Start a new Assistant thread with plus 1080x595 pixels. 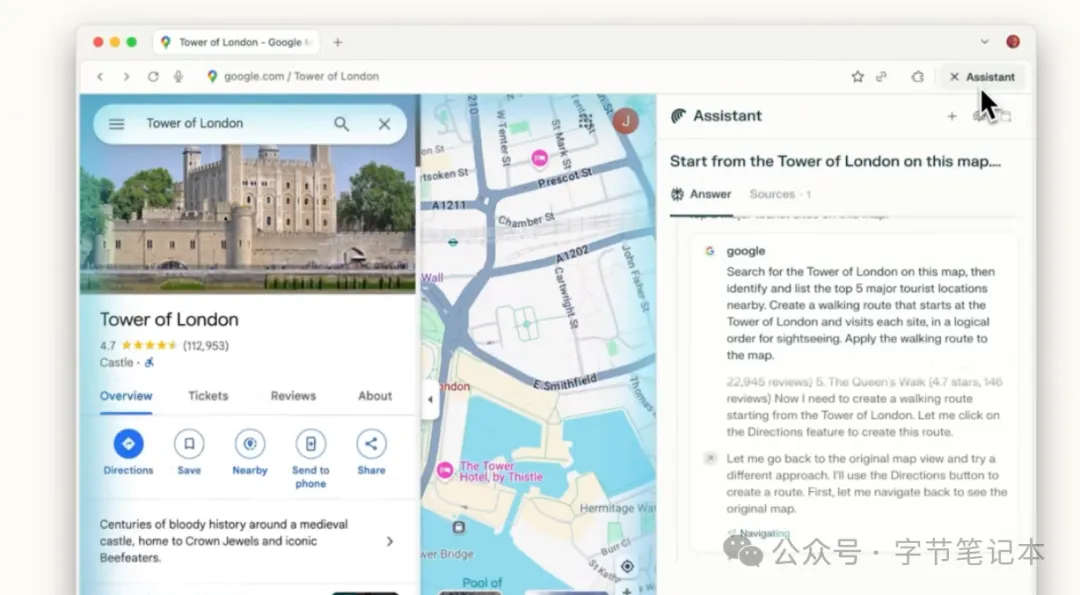pyautogui.click(x=952, y=116)
